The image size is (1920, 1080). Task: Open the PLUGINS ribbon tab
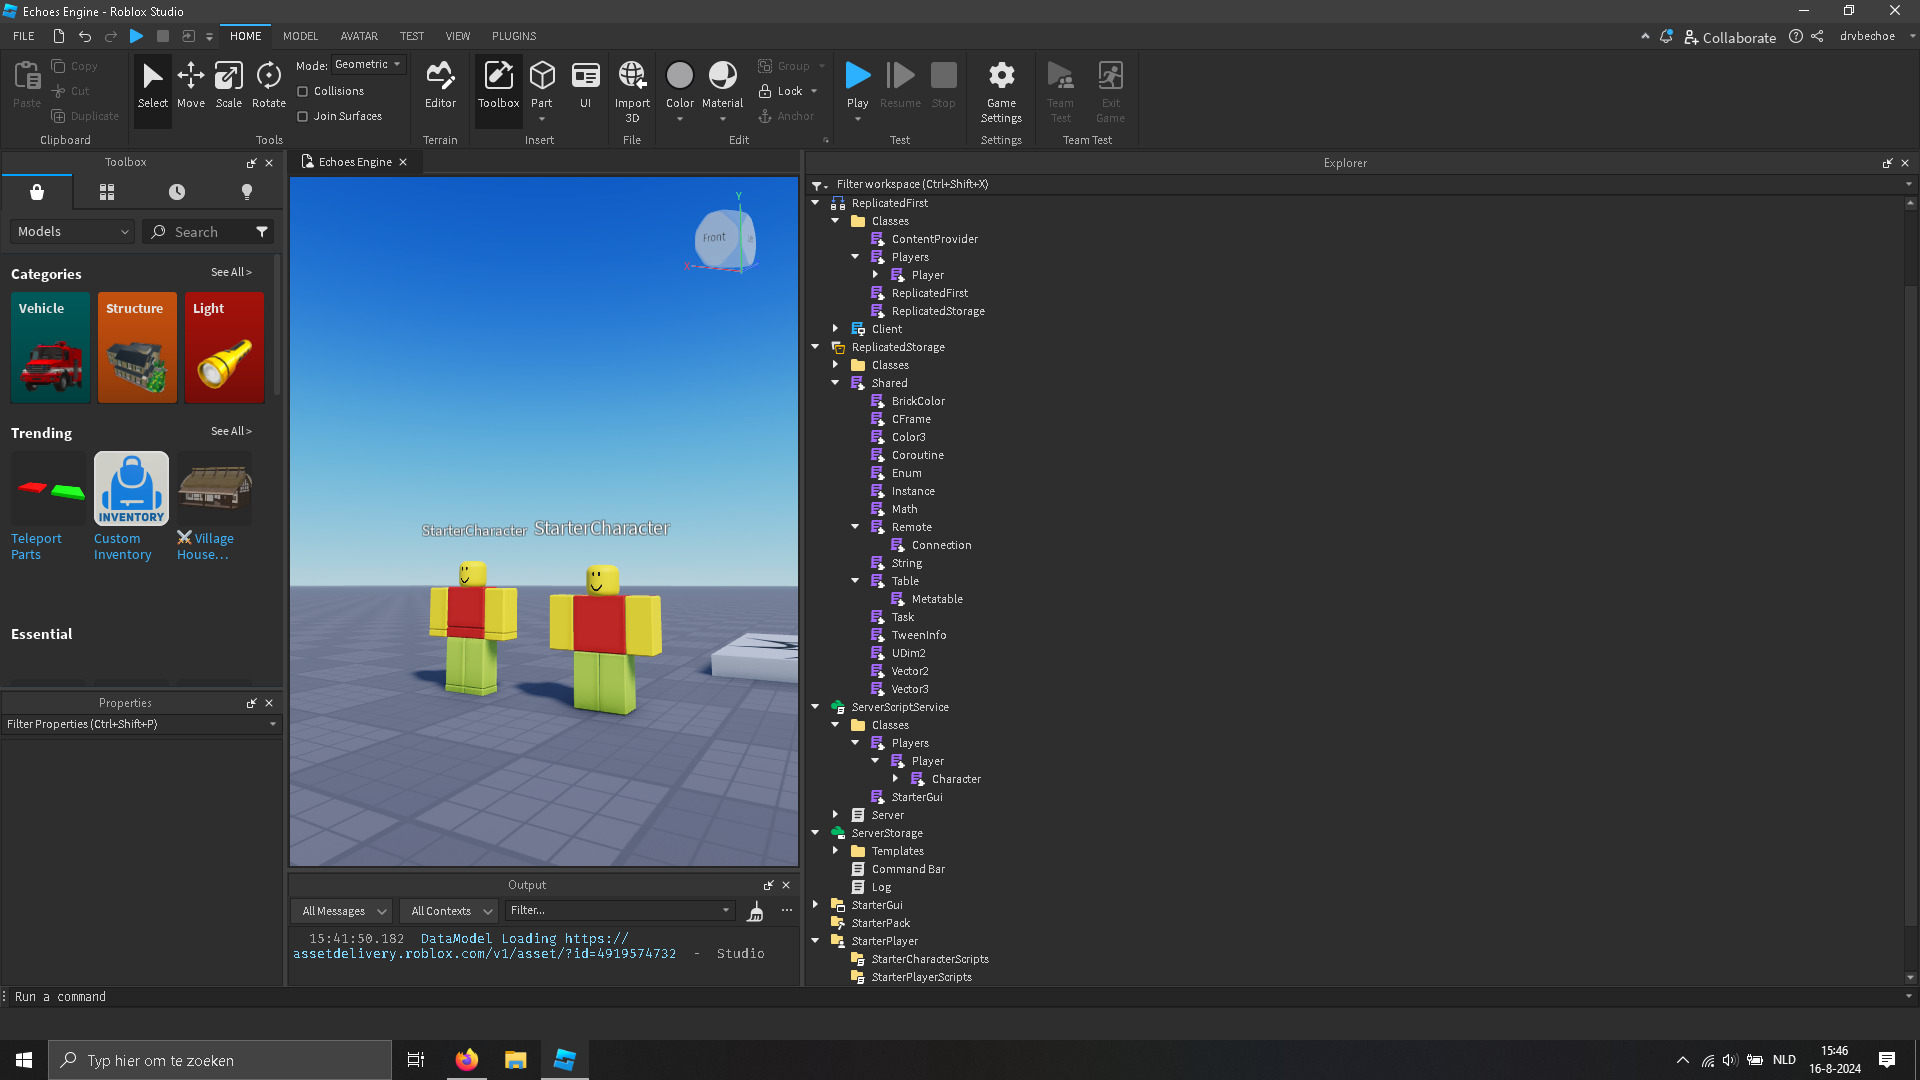(513, 36)
